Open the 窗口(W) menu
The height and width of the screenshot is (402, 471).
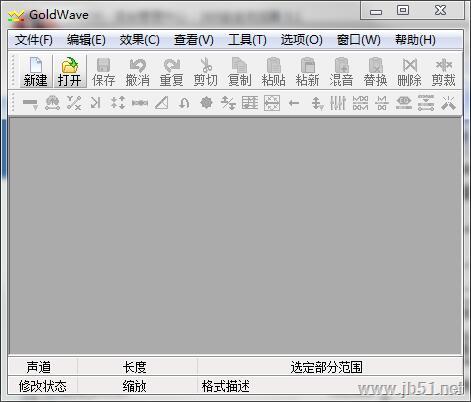[x=359, y=40]
